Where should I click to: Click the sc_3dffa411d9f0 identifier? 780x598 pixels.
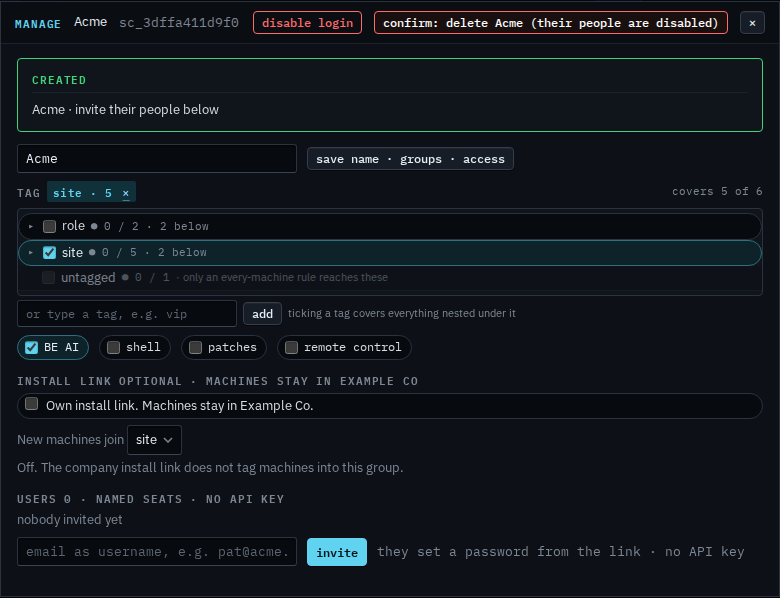(179, 23)
